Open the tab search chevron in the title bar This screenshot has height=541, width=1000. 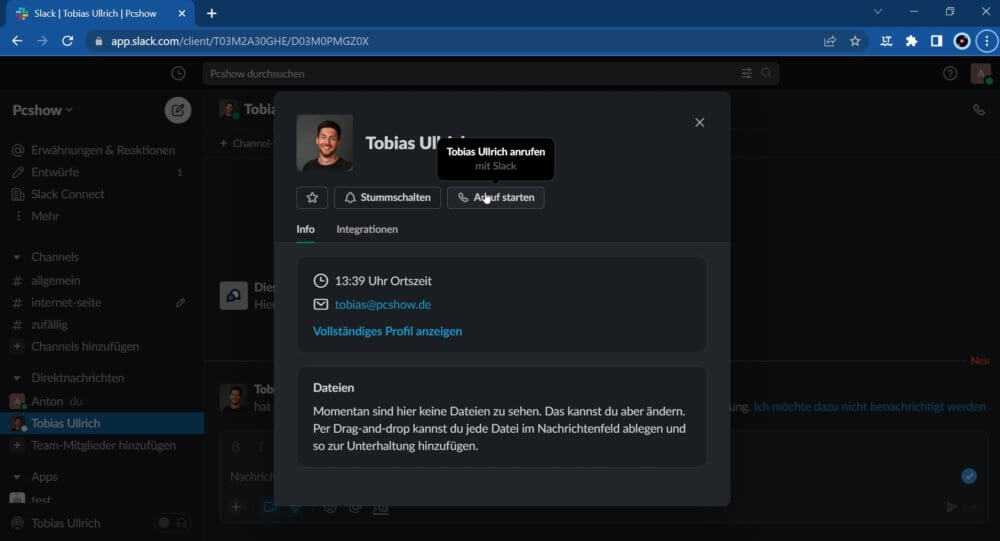878,11
